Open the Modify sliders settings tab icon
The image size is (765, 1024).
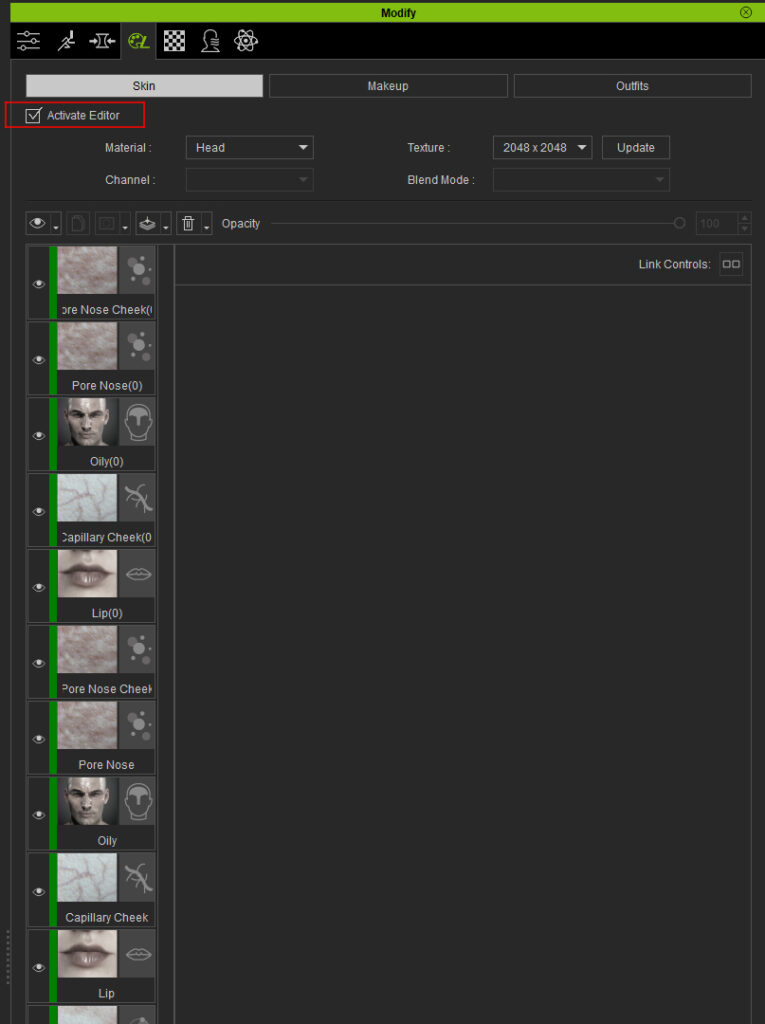coord(28,41)
